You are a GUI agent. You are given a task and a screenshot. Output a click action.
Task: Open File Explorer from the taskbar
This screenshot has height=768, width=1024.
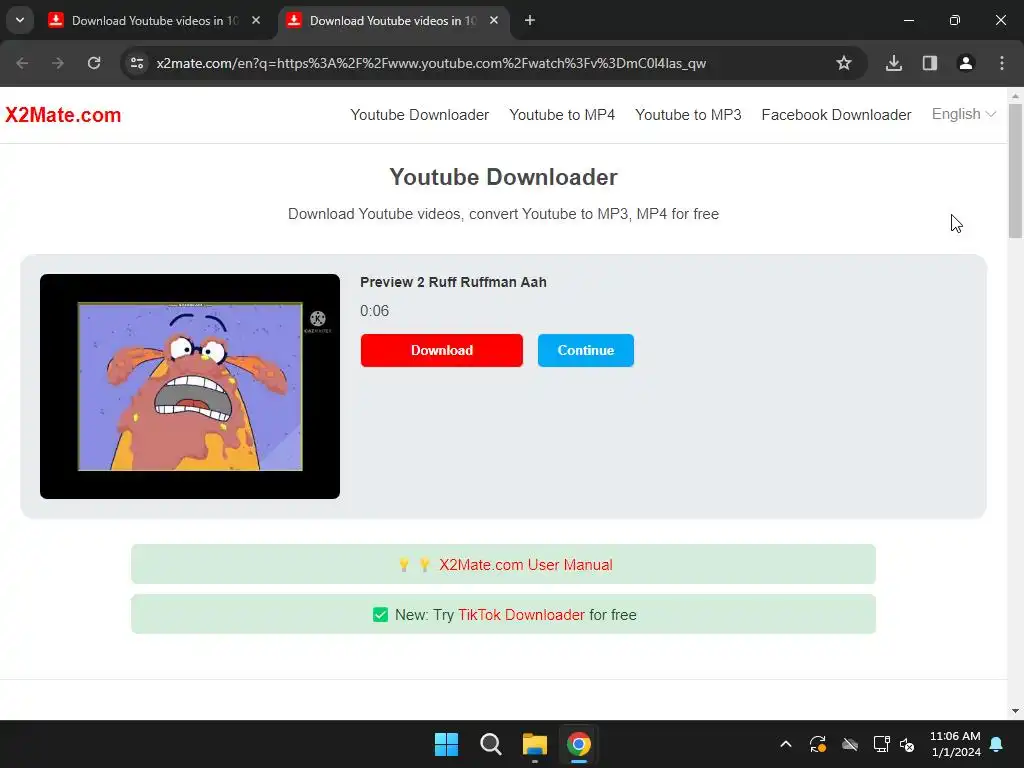click(535, 744)
